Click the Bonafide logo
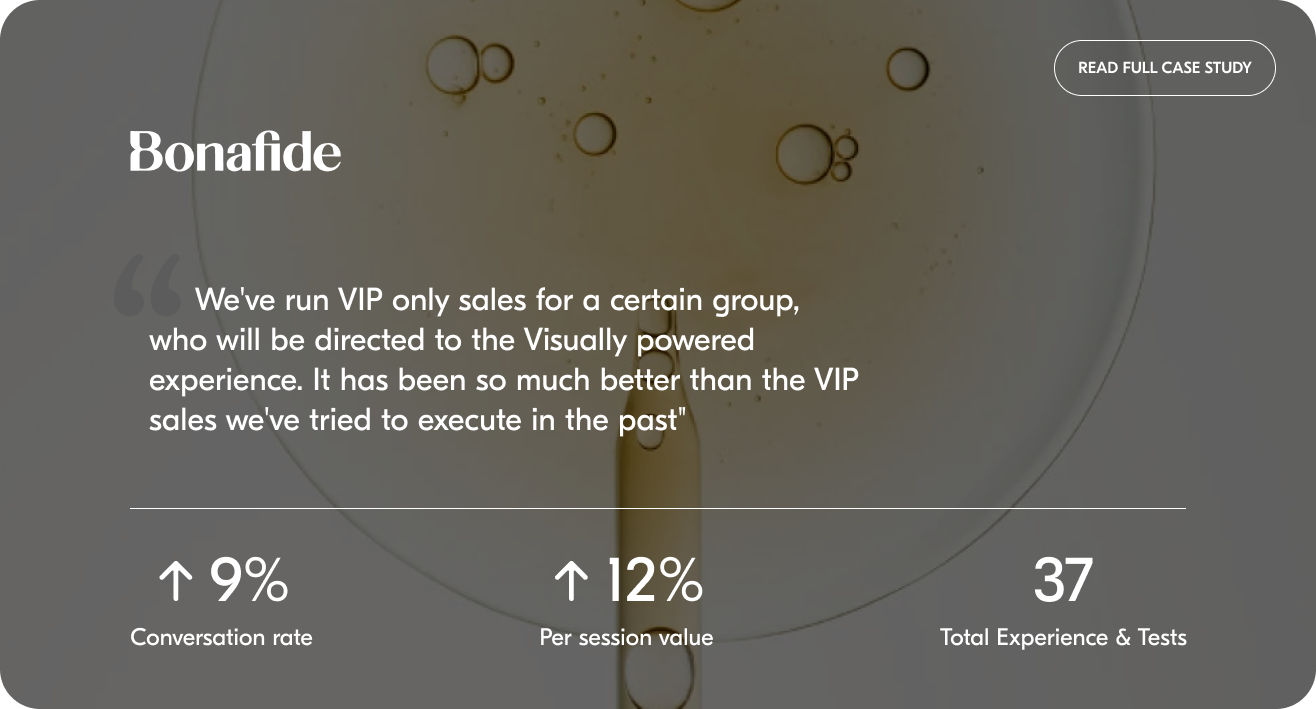 [x=235, y=152]
